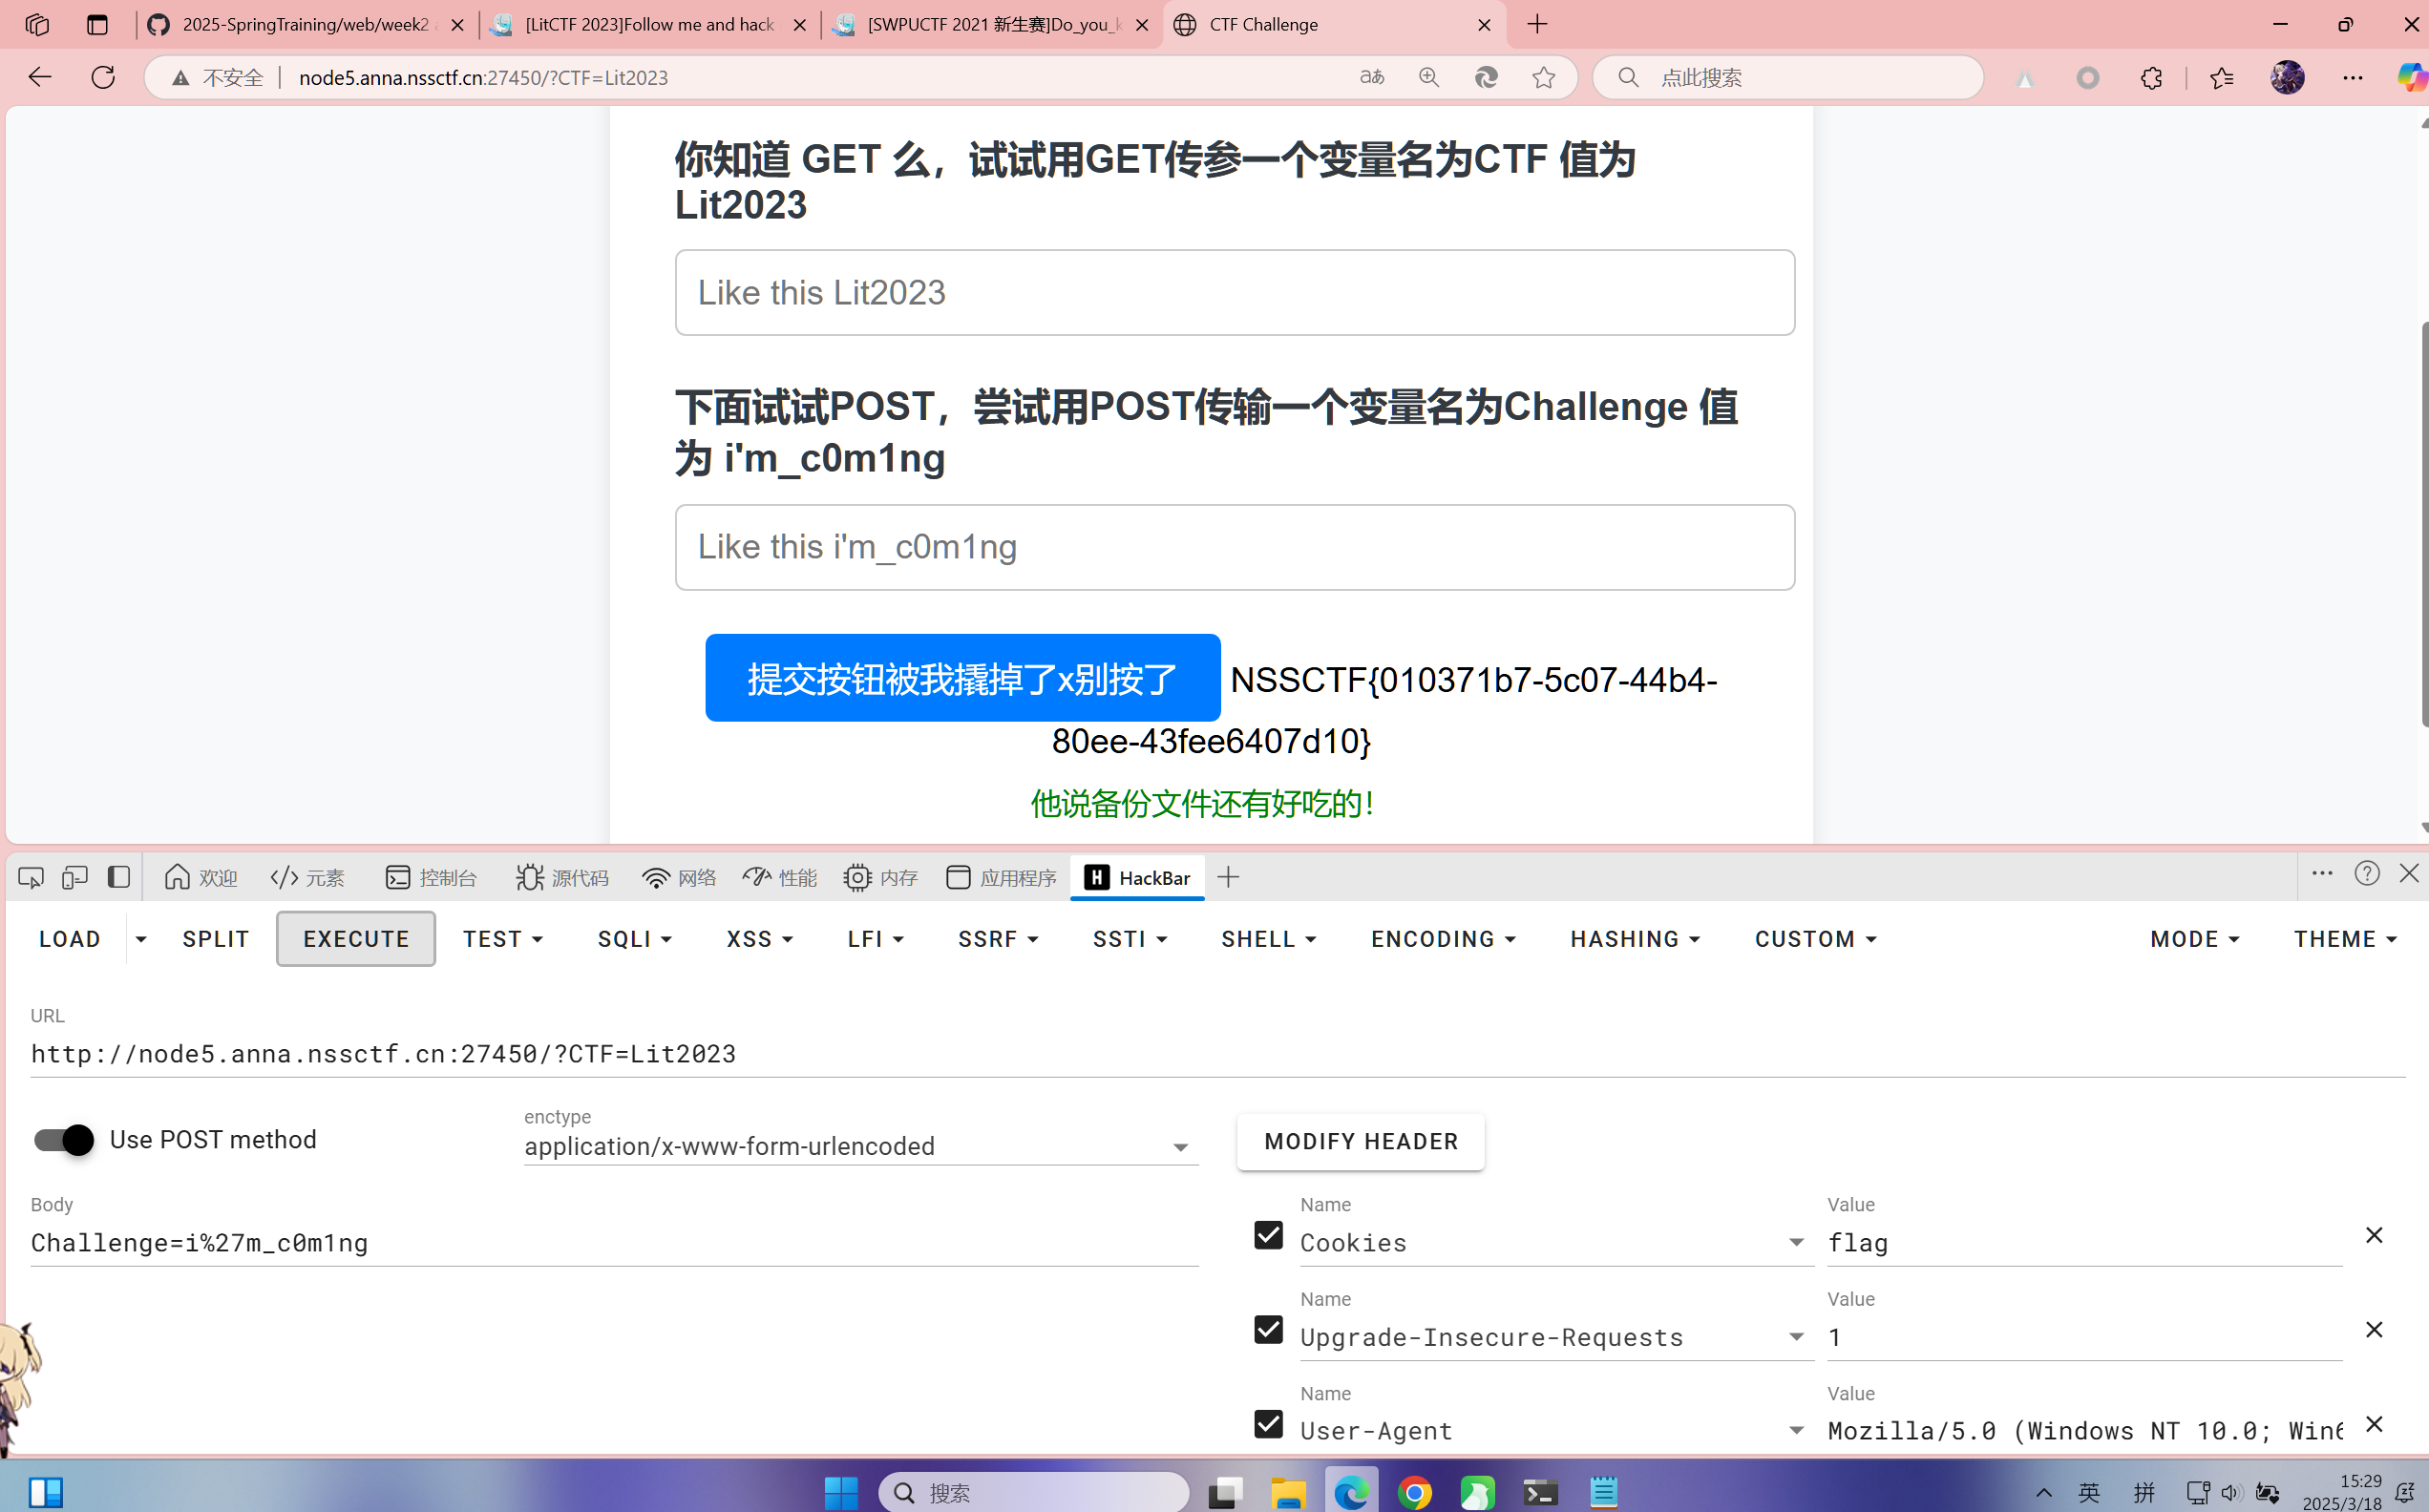Refresh the browser page
Image resolution: width=2429 pixels, height=1512 pixels.
point(103,77)
